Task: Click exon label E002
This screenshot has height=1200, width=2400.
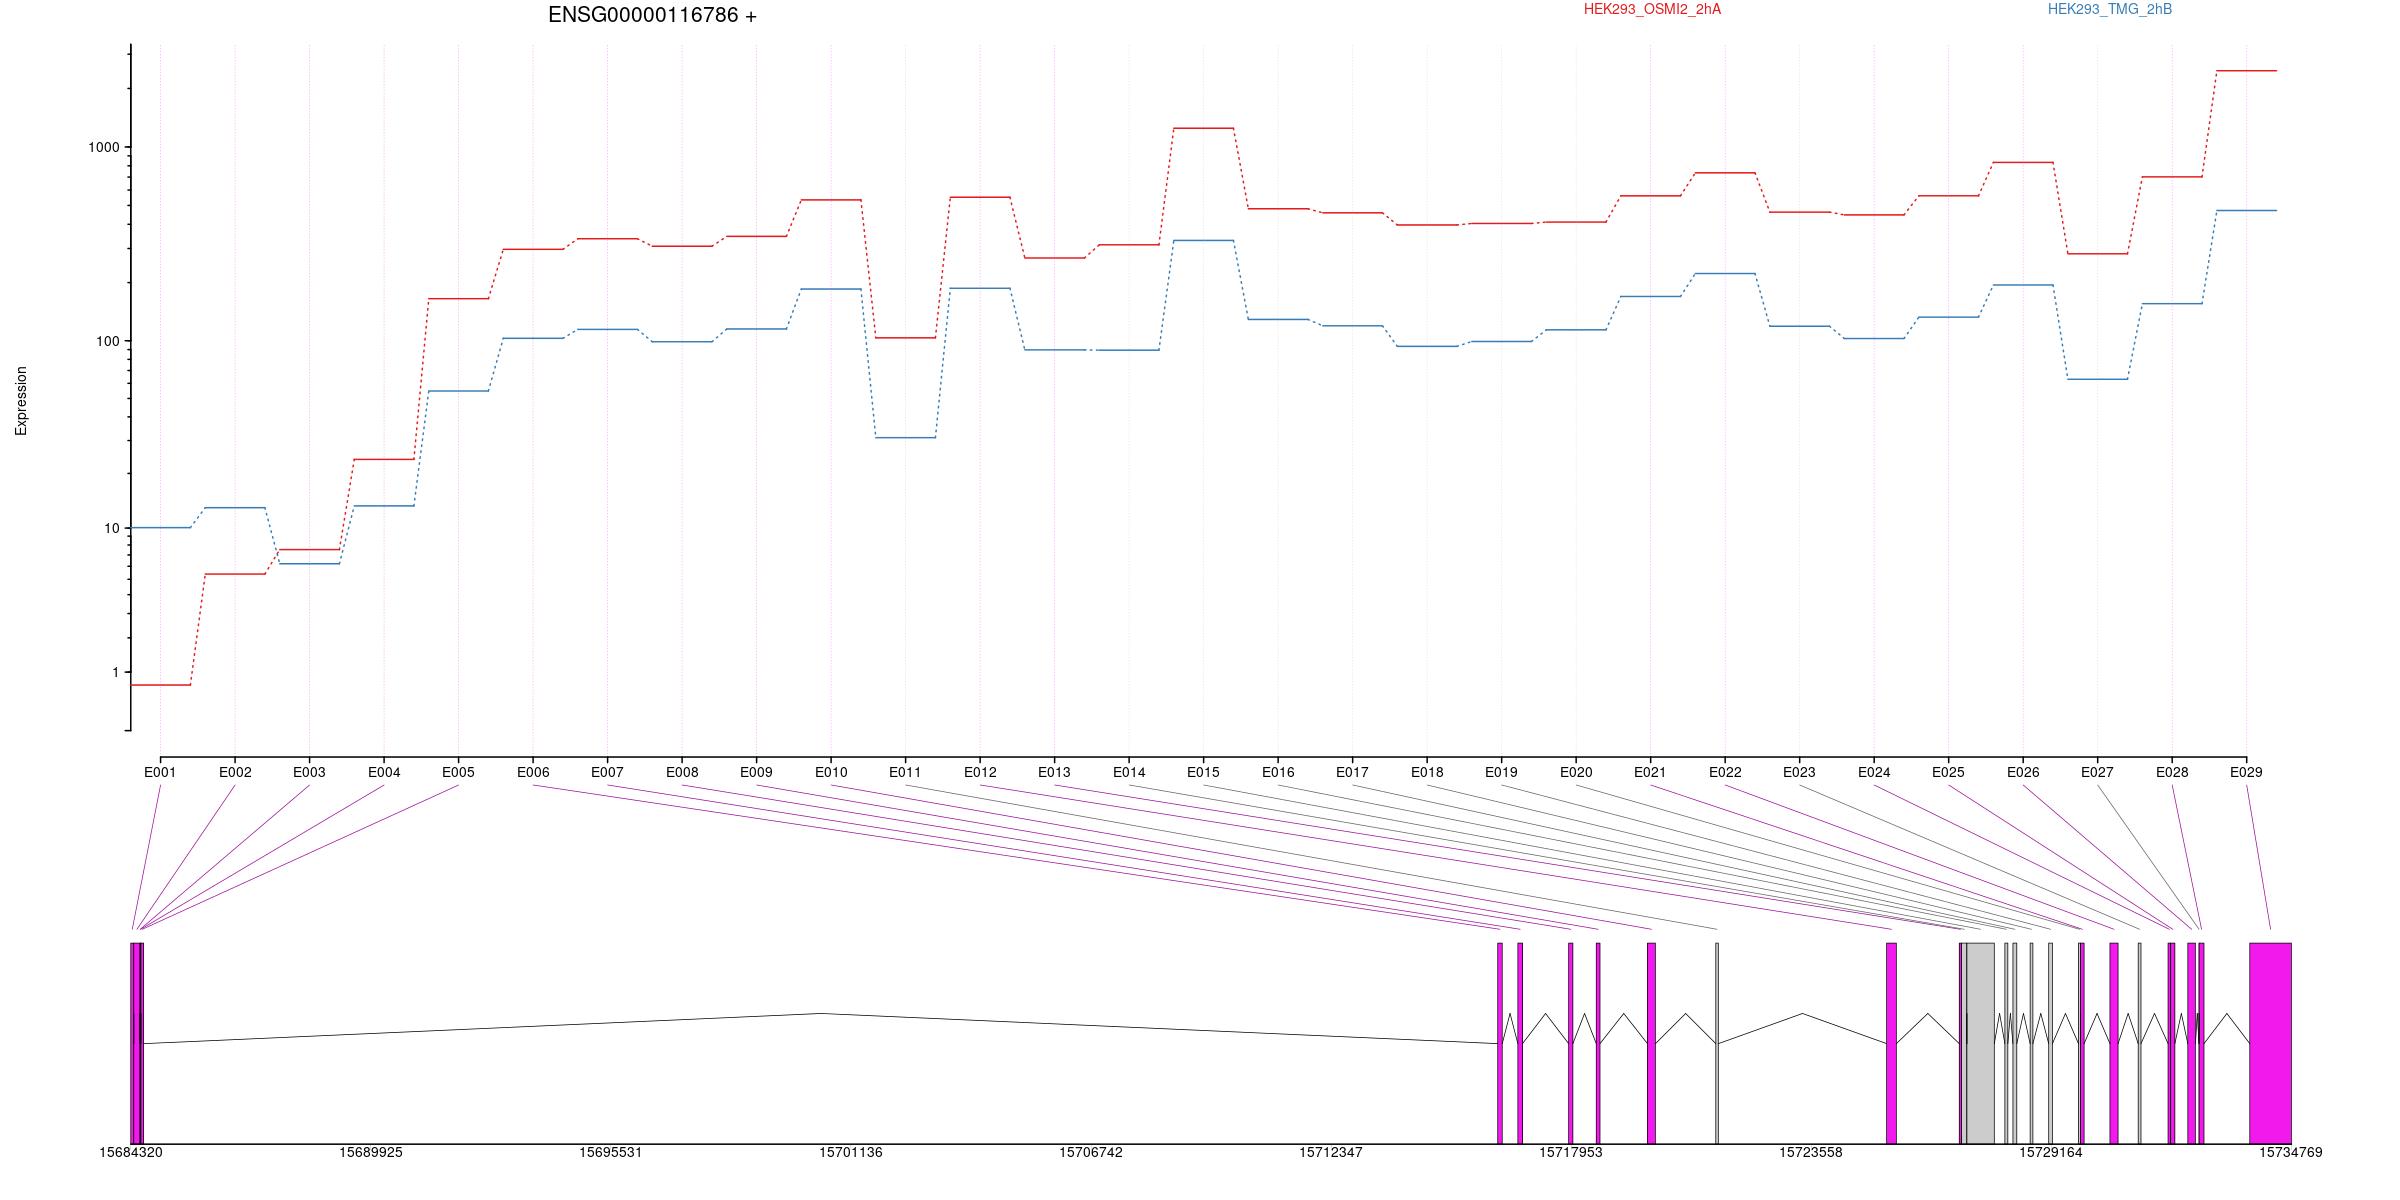Action: coord(235,773)
